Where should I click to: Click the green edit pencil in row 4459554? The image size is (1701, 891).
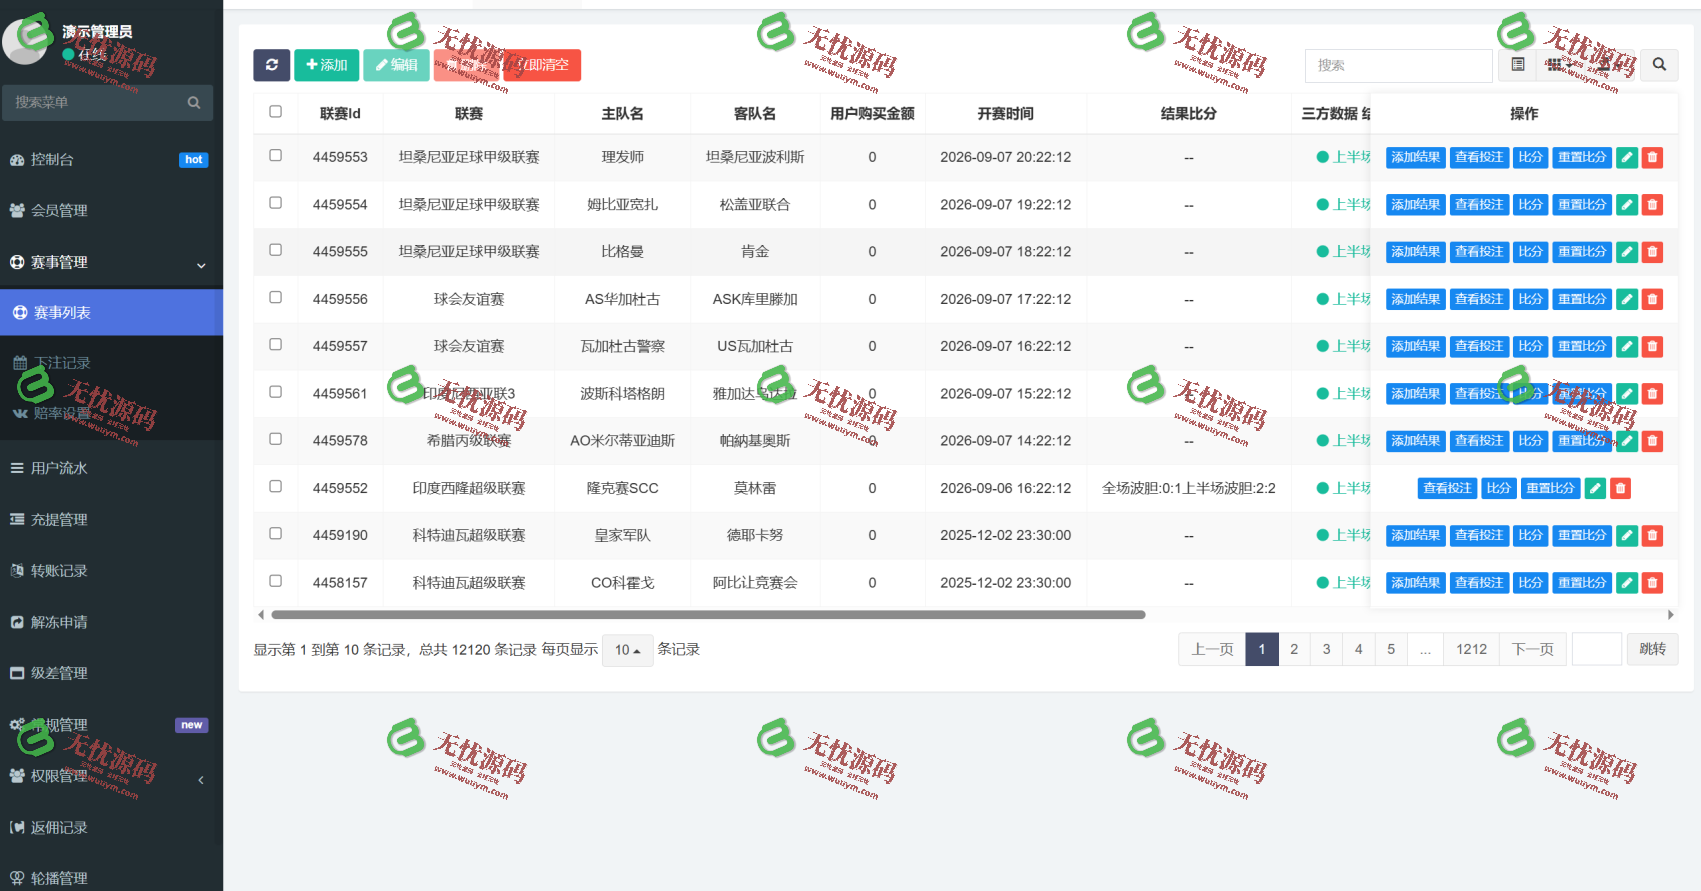(x=1627, y=205)
